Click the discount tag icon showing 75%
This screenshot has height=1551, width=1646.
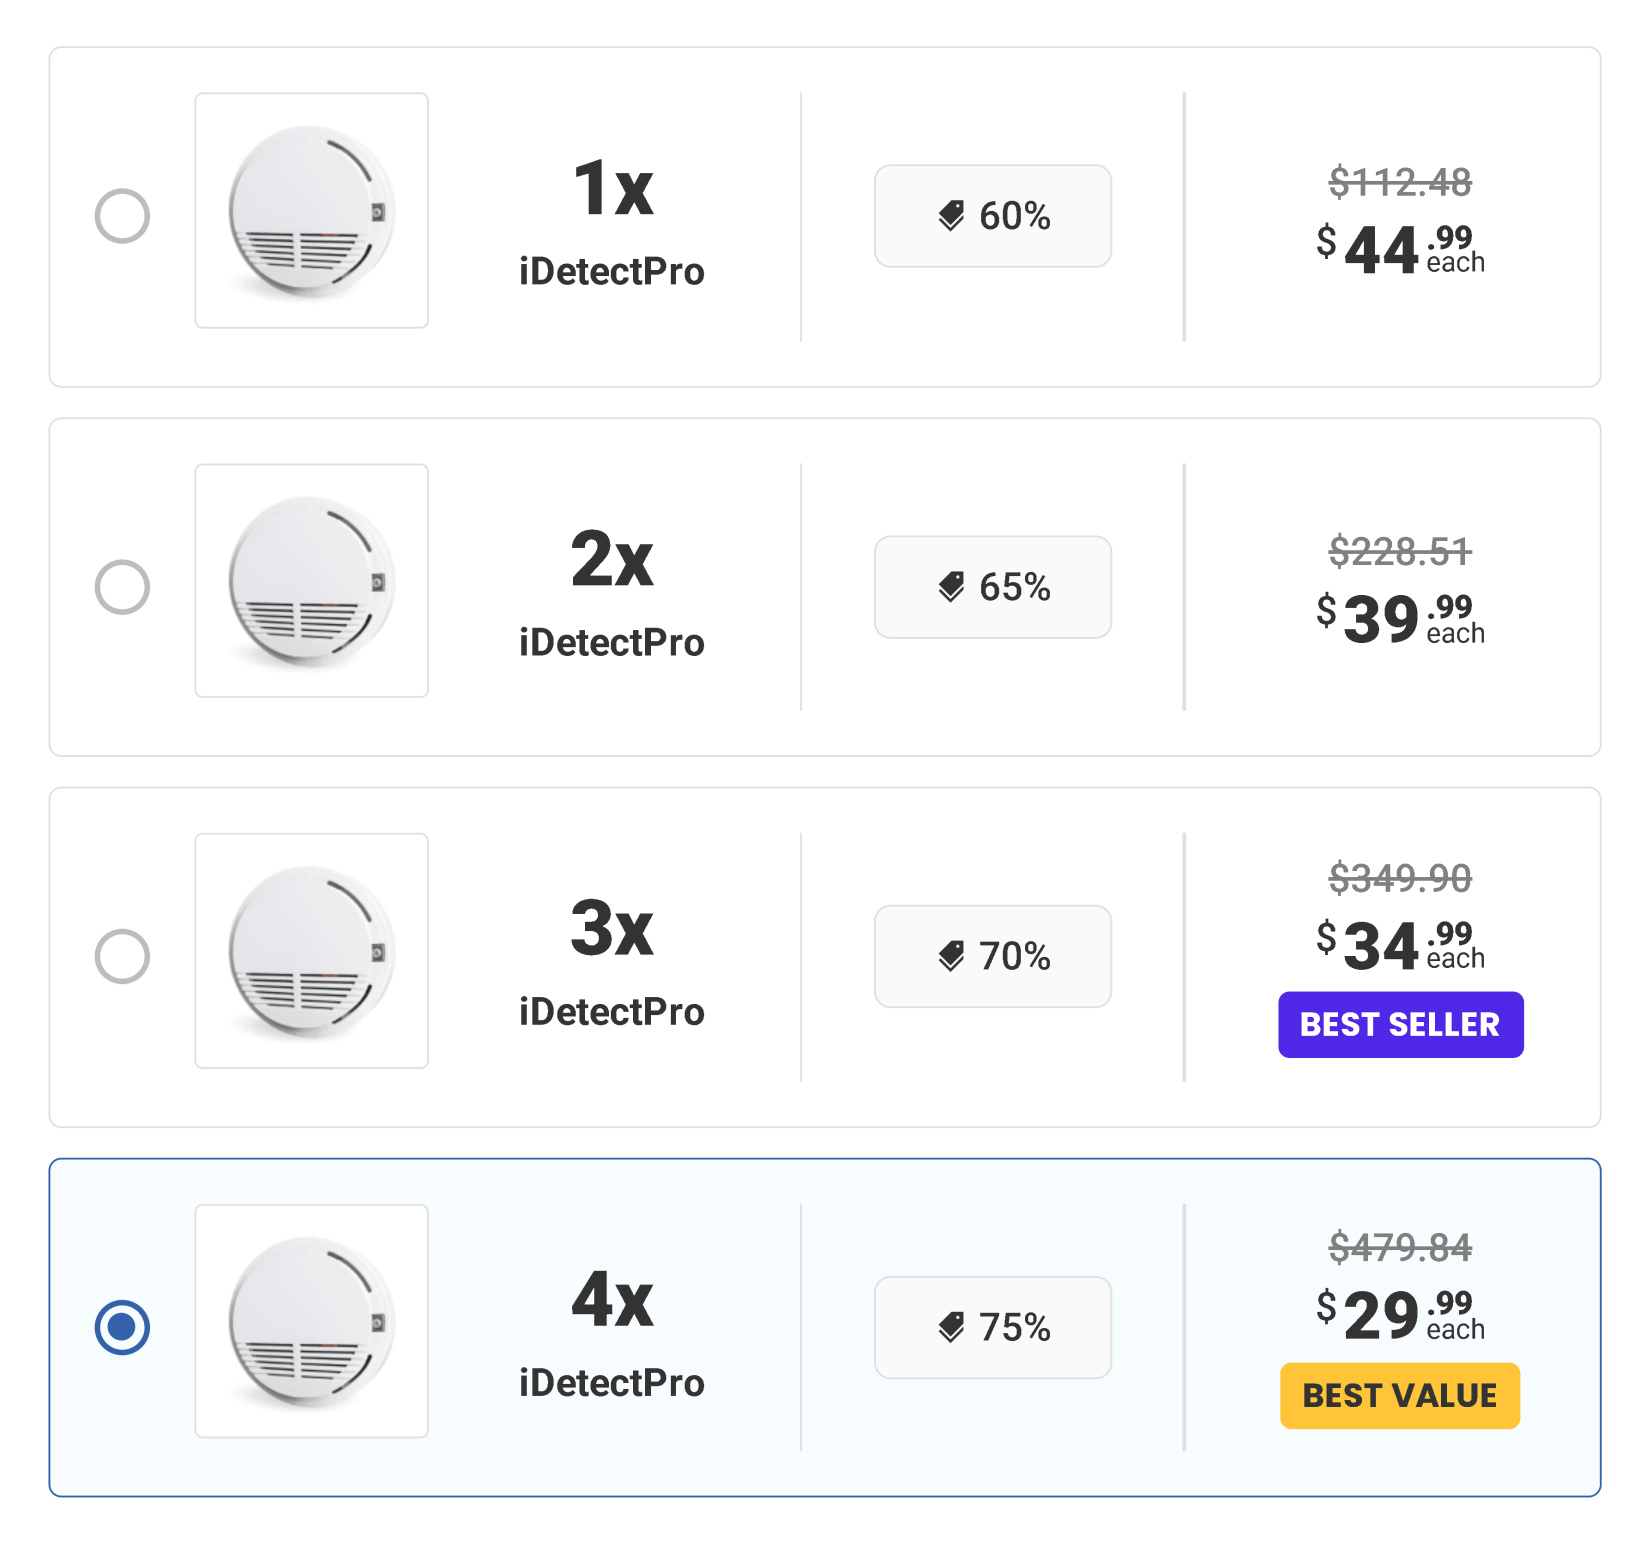pyautogui.click(x=953, y=1327)
